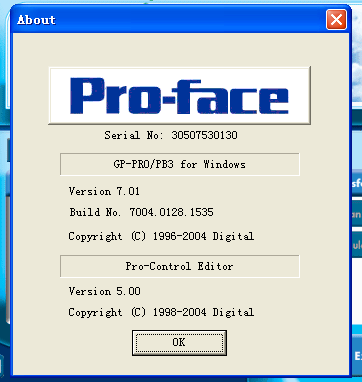362x382 pixels.
Task: Click the blue title bar right of About
Action: (x=190, y=20)
